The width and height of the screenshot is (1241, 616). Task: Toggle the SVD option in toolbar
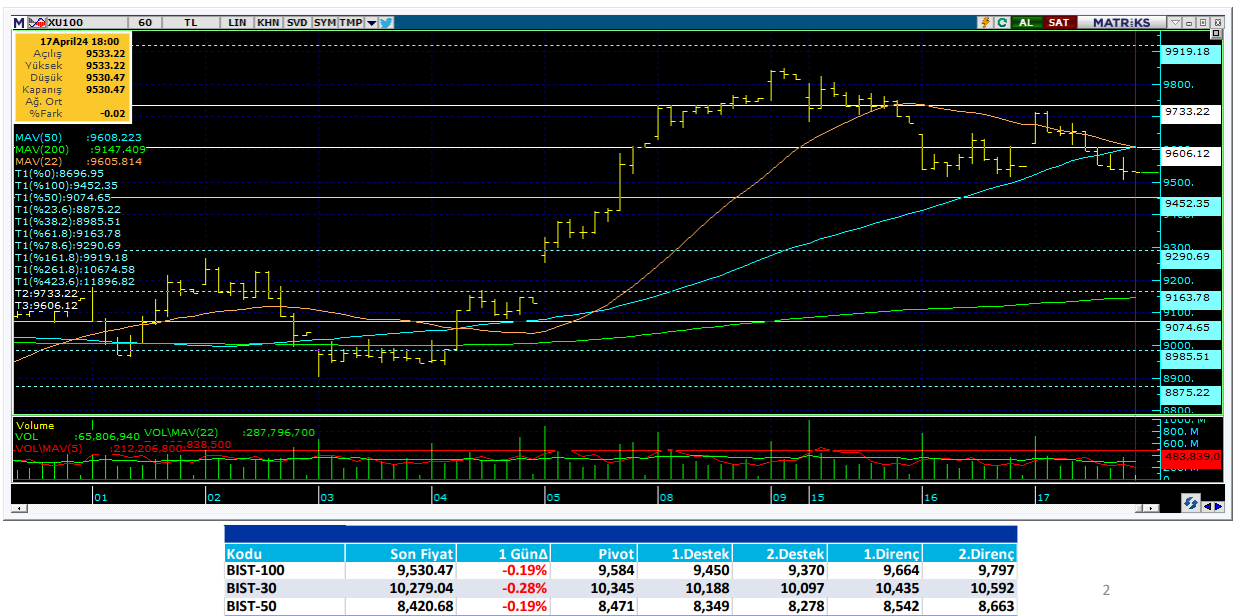point(297,22)
